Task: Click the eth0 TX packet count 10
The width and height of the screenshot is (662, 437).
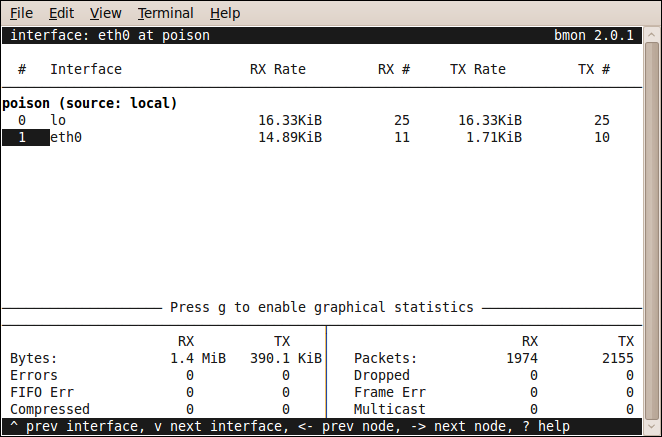Action: click(602, 137)
